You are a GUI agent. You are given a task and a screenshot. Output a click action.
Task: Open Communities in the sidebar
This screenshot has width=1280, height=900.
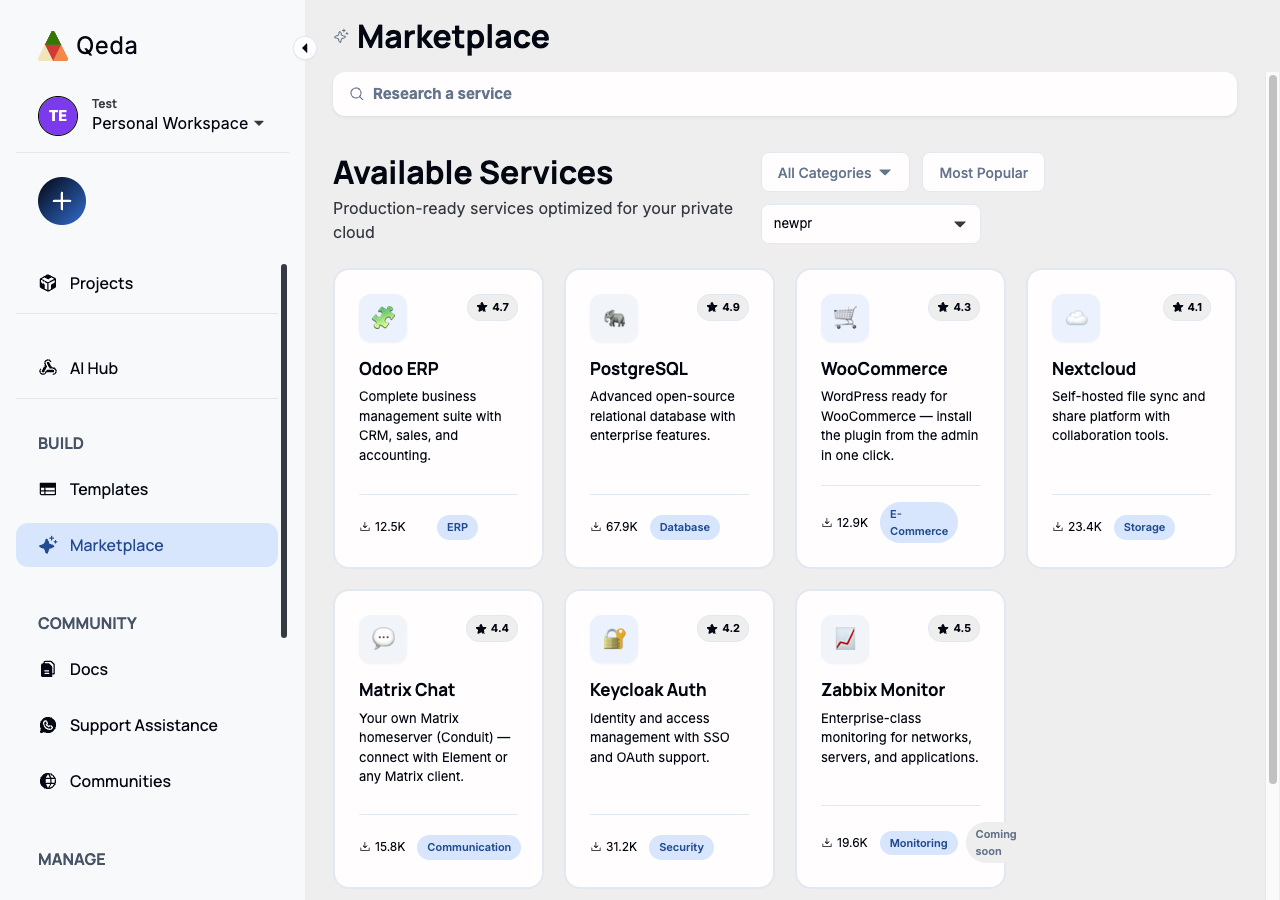[147, 781]
